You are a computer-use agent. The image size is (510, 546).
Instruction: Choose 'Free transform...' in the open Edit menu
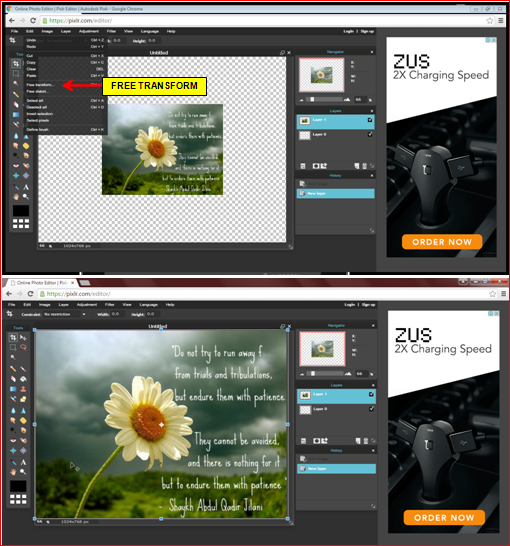(x=40, y=85)
